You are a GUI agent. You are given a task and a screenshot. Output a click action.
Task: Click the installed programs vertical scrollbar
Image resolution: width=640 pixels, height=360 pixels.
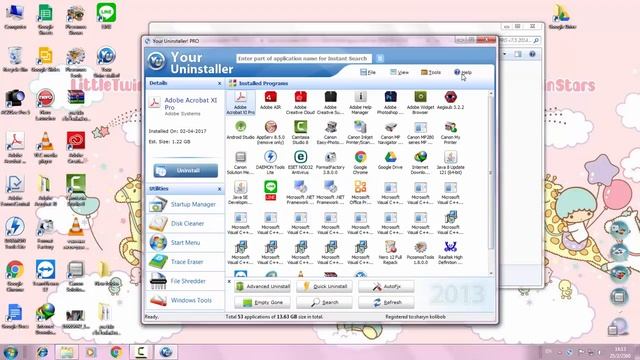491,173
